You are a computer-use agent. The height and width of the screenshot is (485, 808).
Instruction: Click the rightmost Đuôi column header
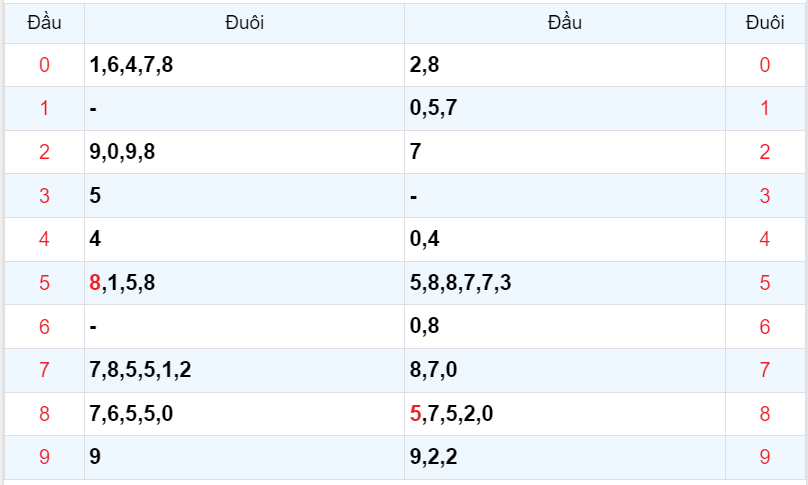coord(765,22)
